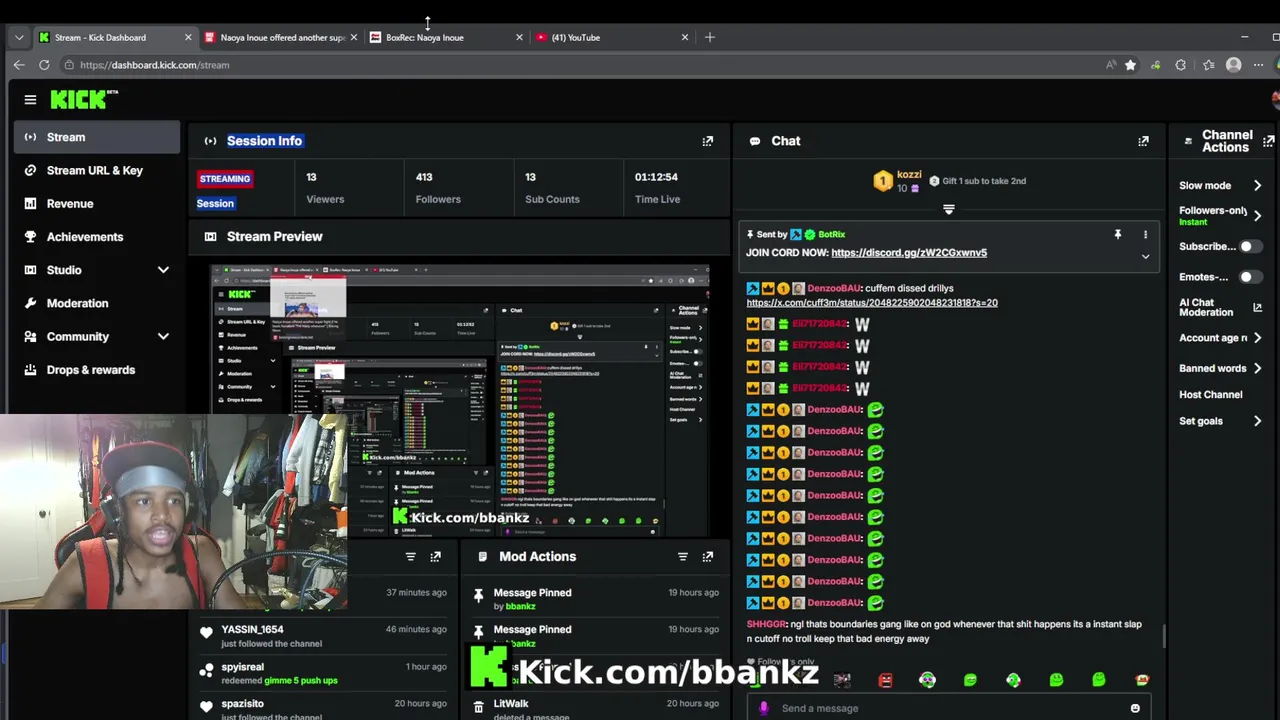The width and height of the screenshot is (1280, 720).
Task: Go to Revenue page
Action: point(97,204)
